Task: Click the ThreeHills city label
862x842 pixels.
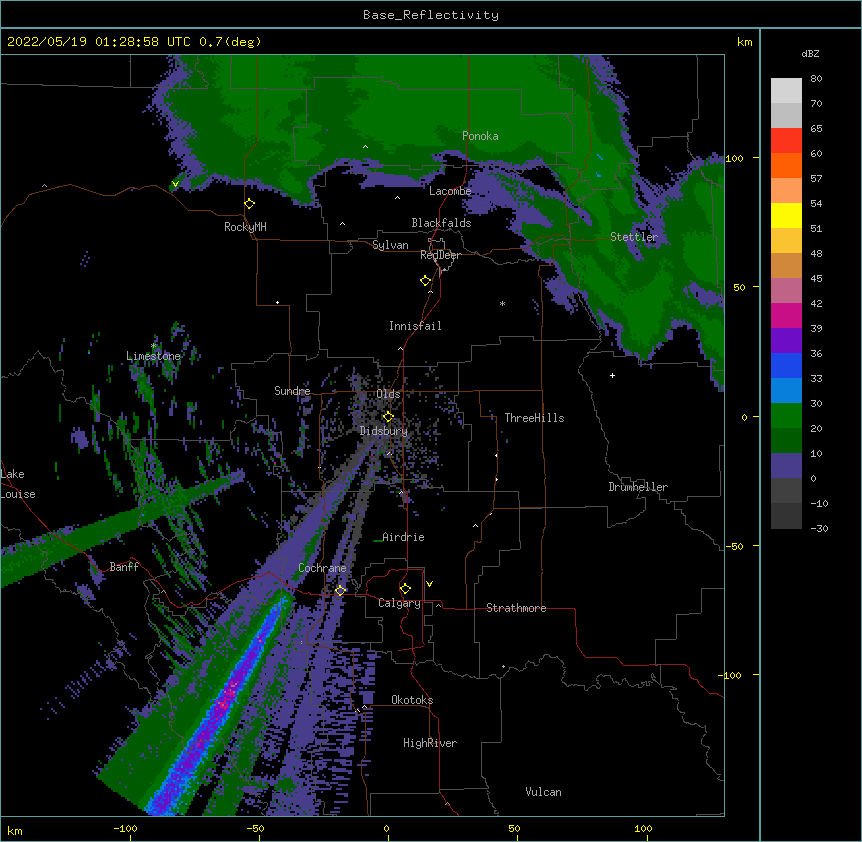Action: coord(534,418)
